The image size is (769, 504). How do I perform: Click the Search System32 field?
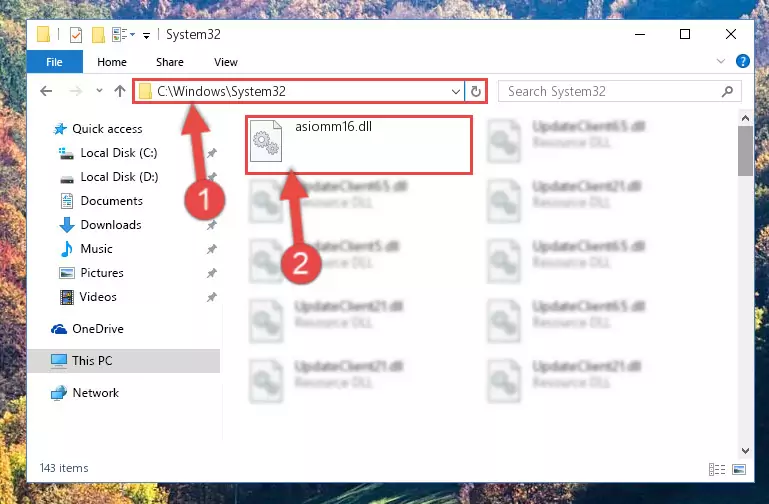point(619,92)
